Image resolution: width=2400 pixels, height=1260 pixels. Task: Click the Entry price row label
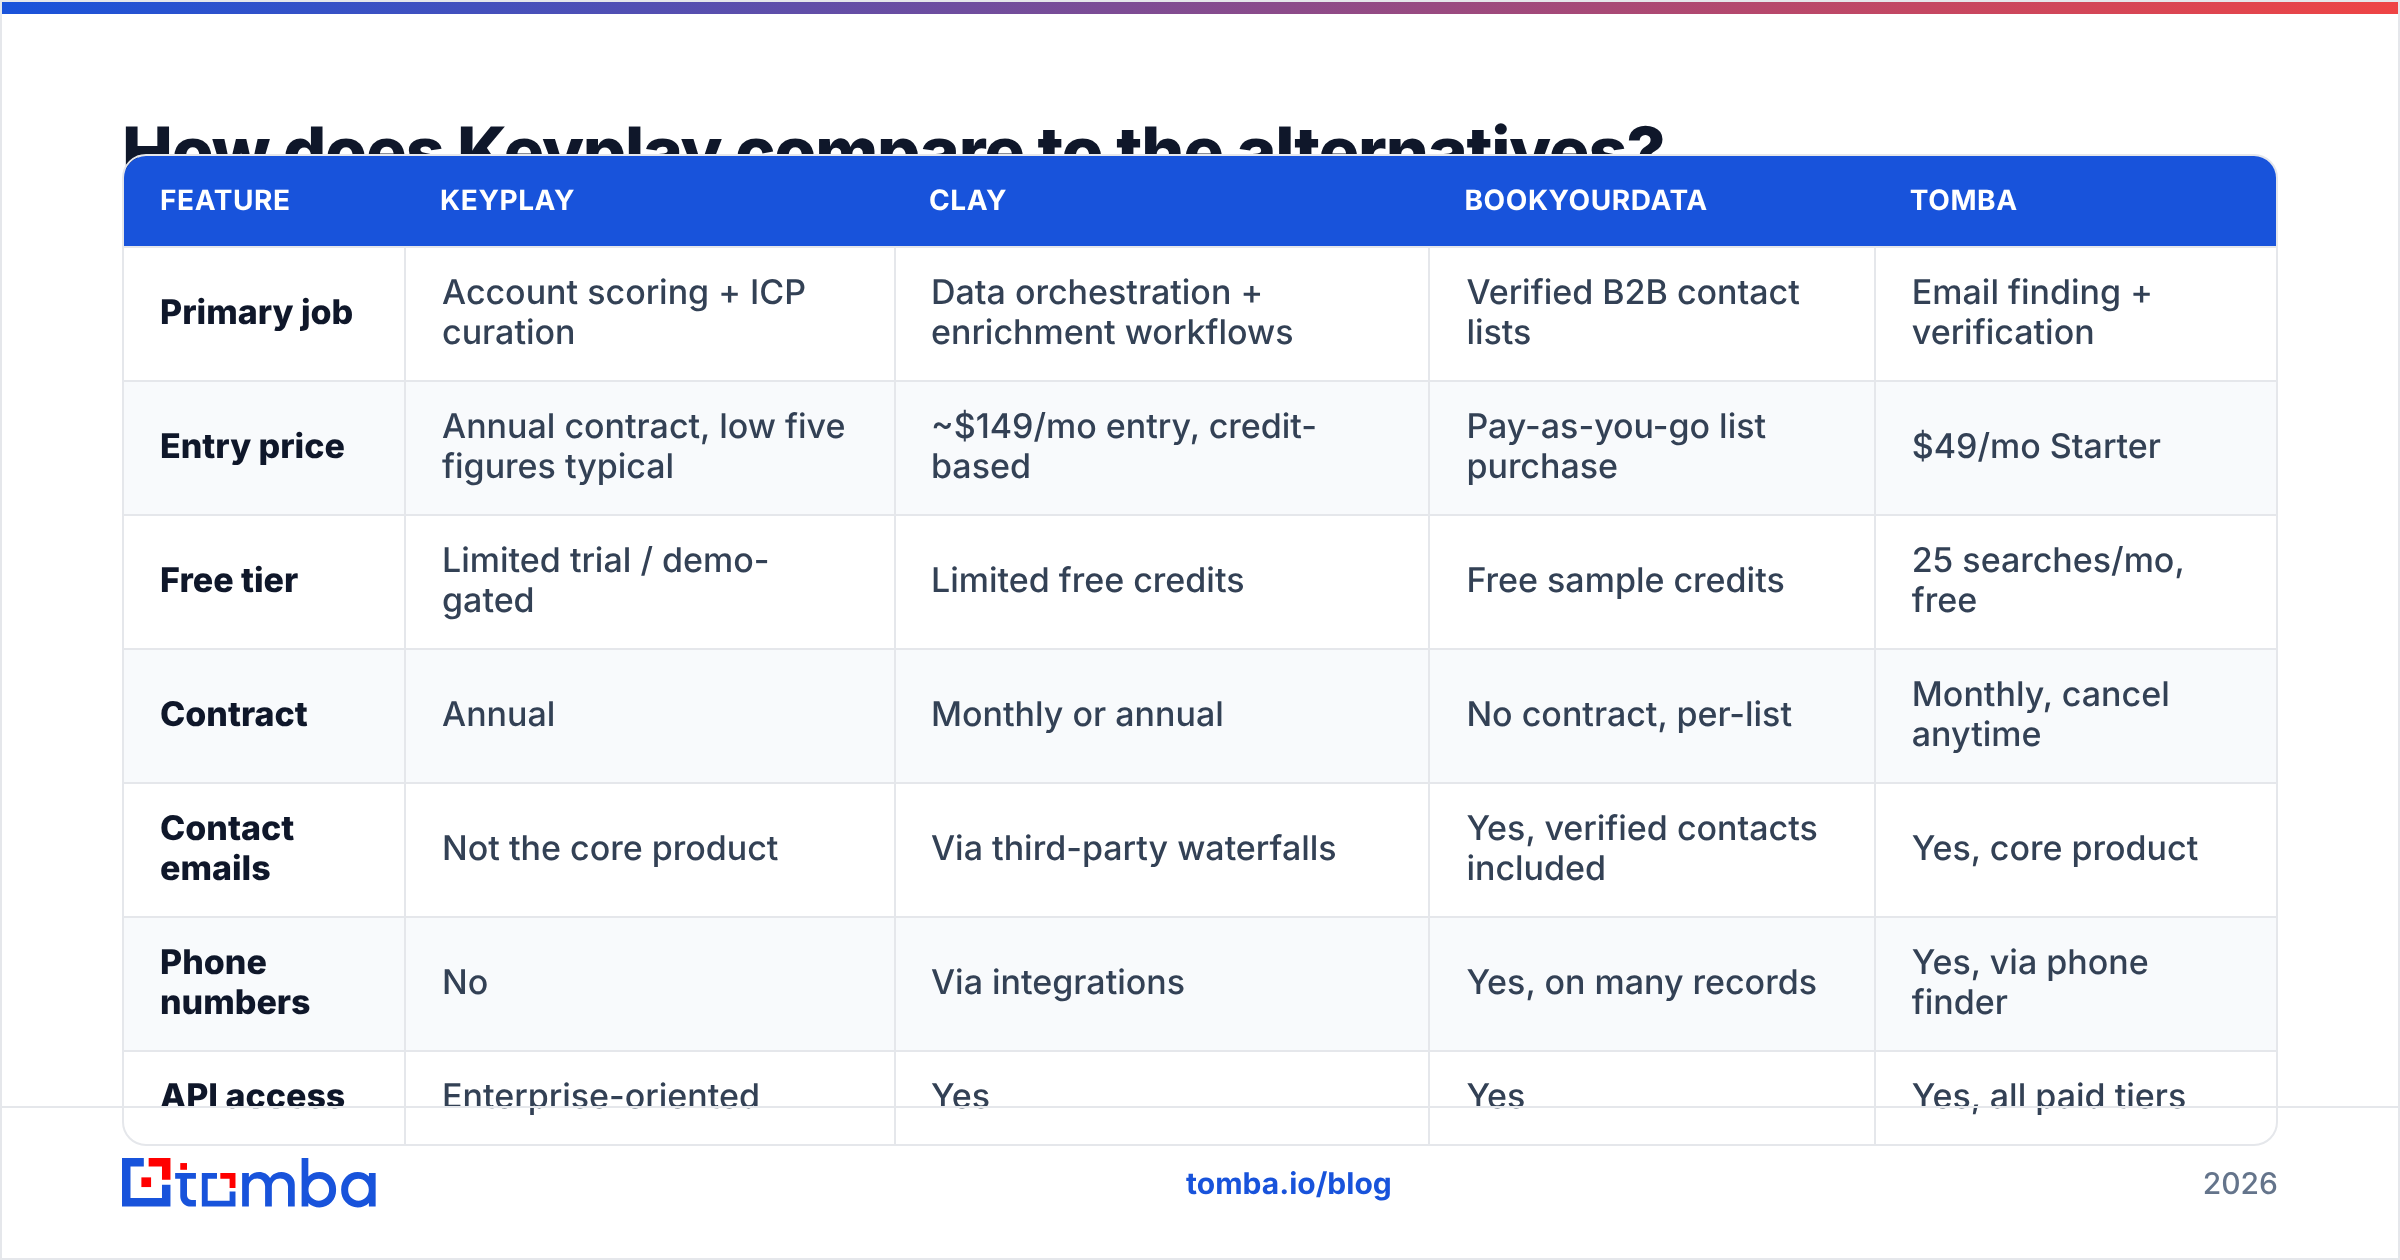pyautogui.click(x=252, y=446)
